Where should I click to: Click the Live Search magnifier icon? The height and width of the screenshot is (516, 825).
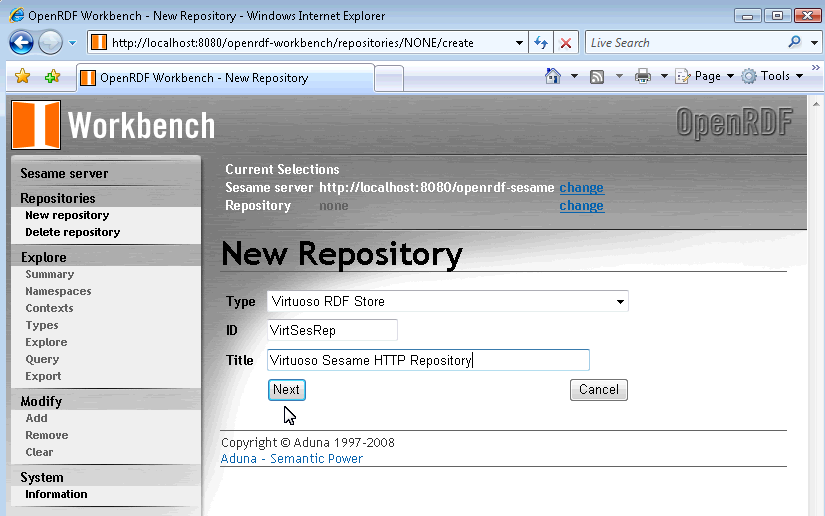[x=795, y=43]
